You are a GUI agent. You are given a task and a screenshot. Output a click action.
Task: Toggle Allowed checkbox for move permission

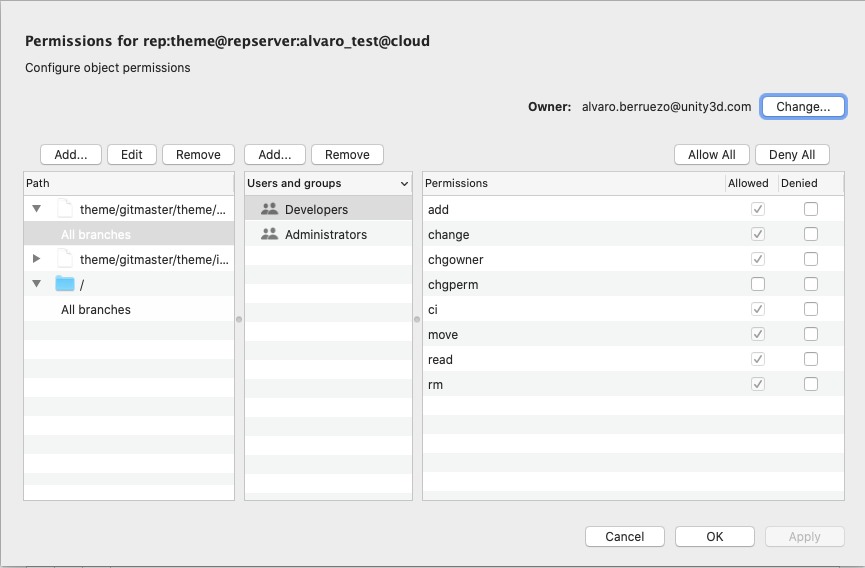point(758,334)
